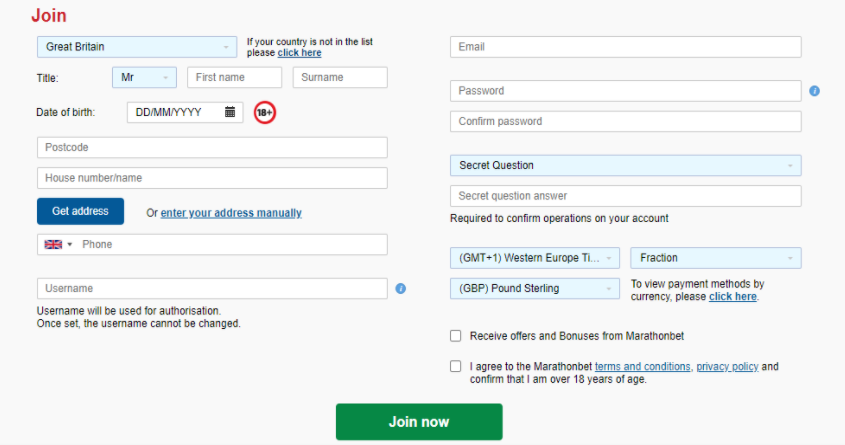Click the UK flag phone country selector
The height and width of the screenshot is (445, 845).
pyautogui.click(x=58, y=244)
